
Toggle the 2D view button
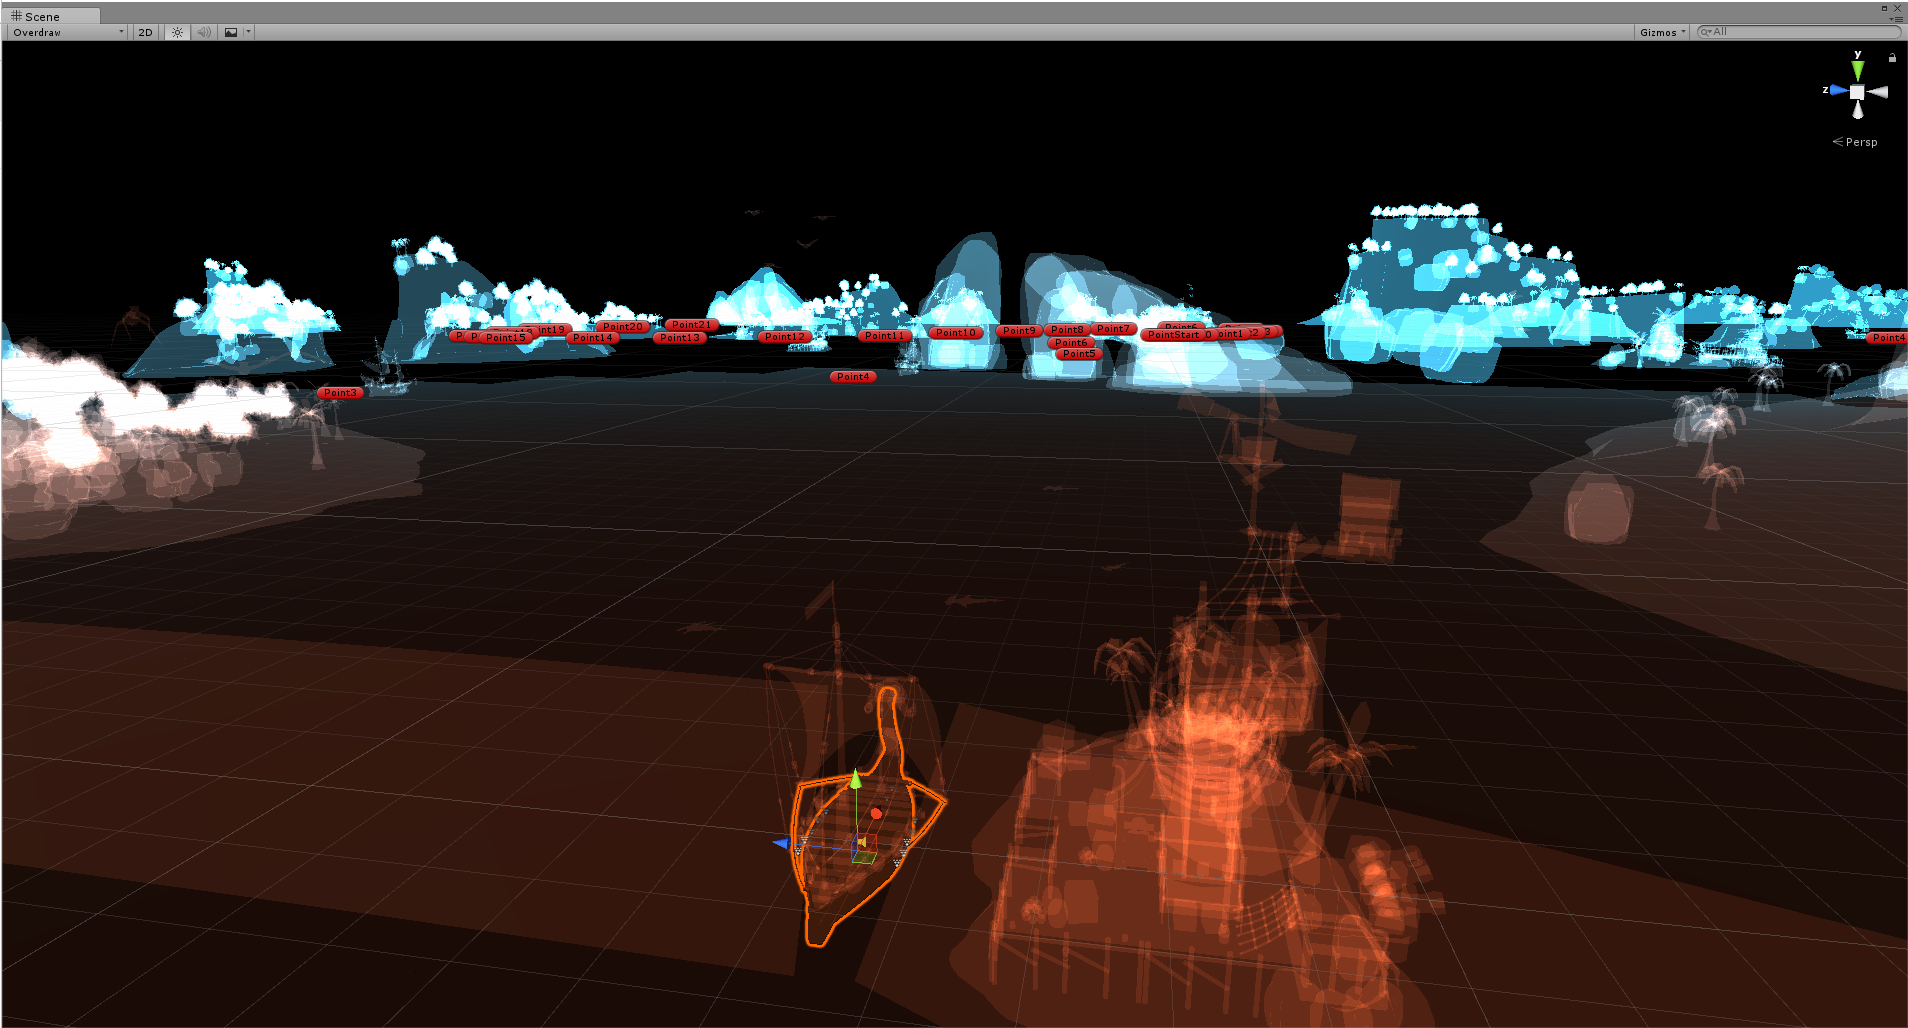[146, 32]
